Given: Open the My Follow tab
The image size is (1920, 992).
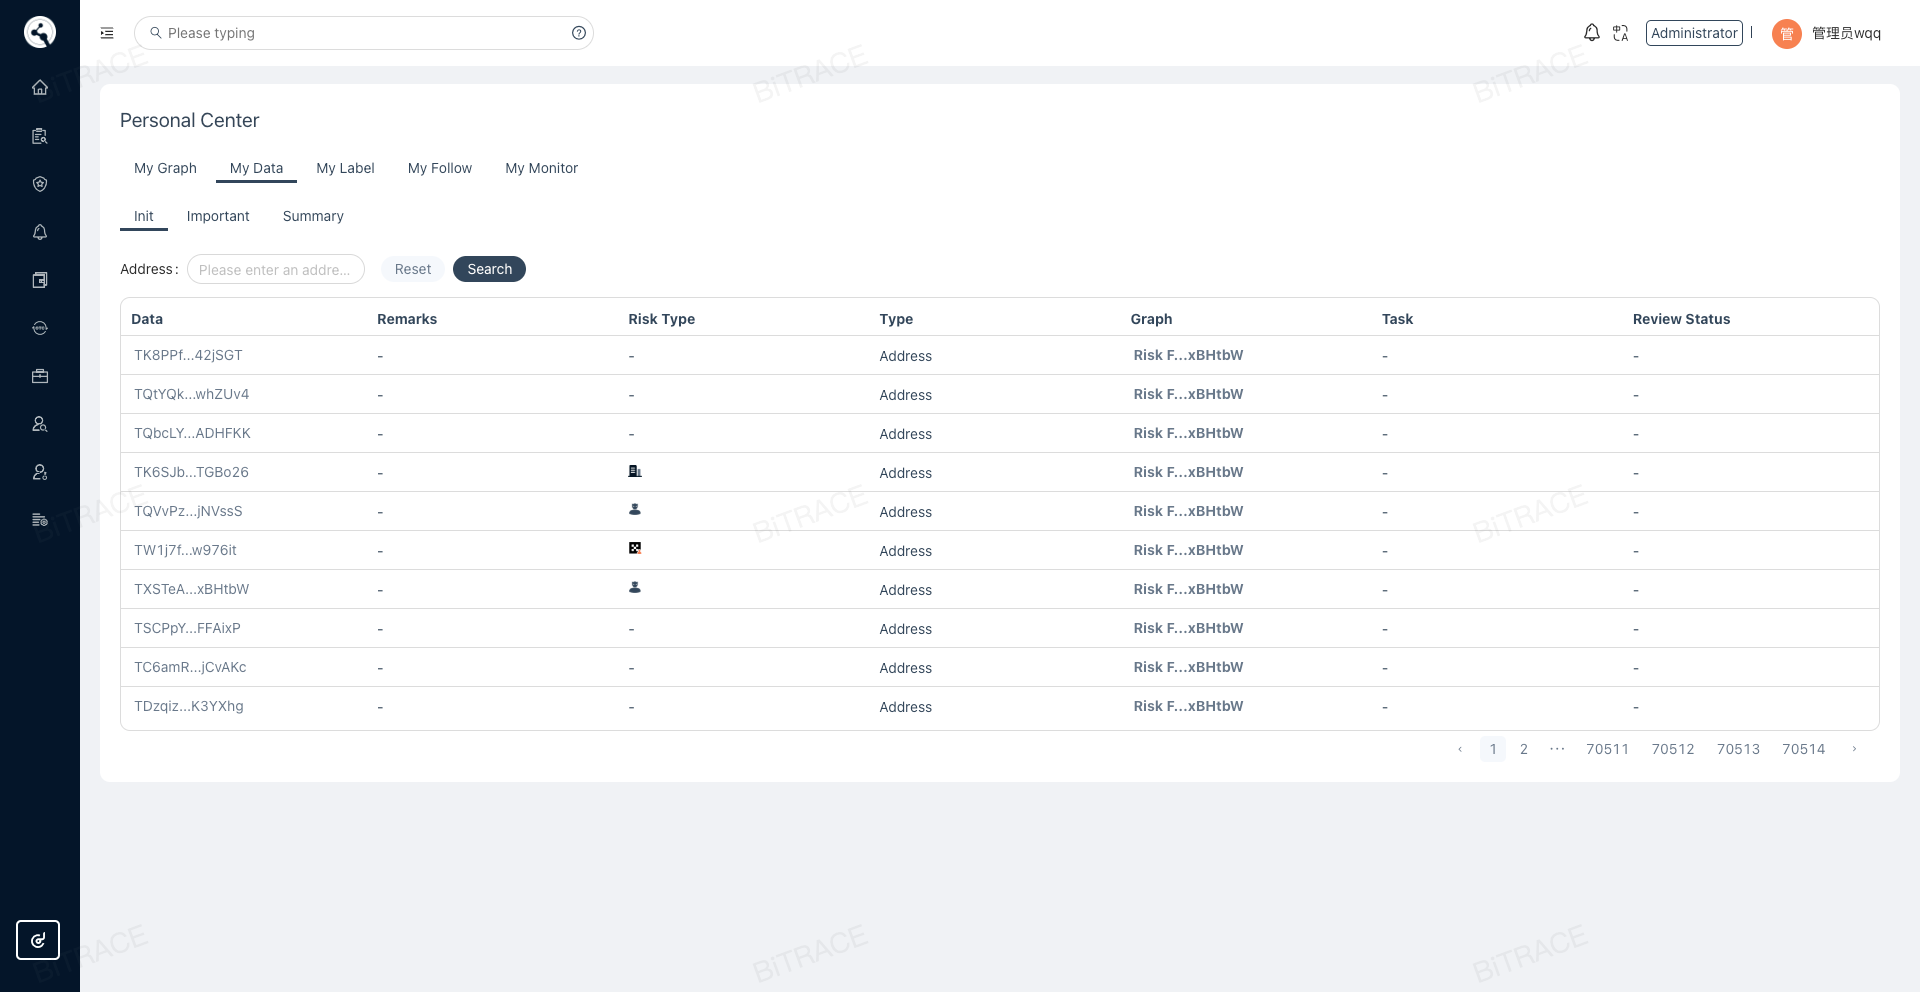Looking at the screenshot, I should click(x=440, y=168).
